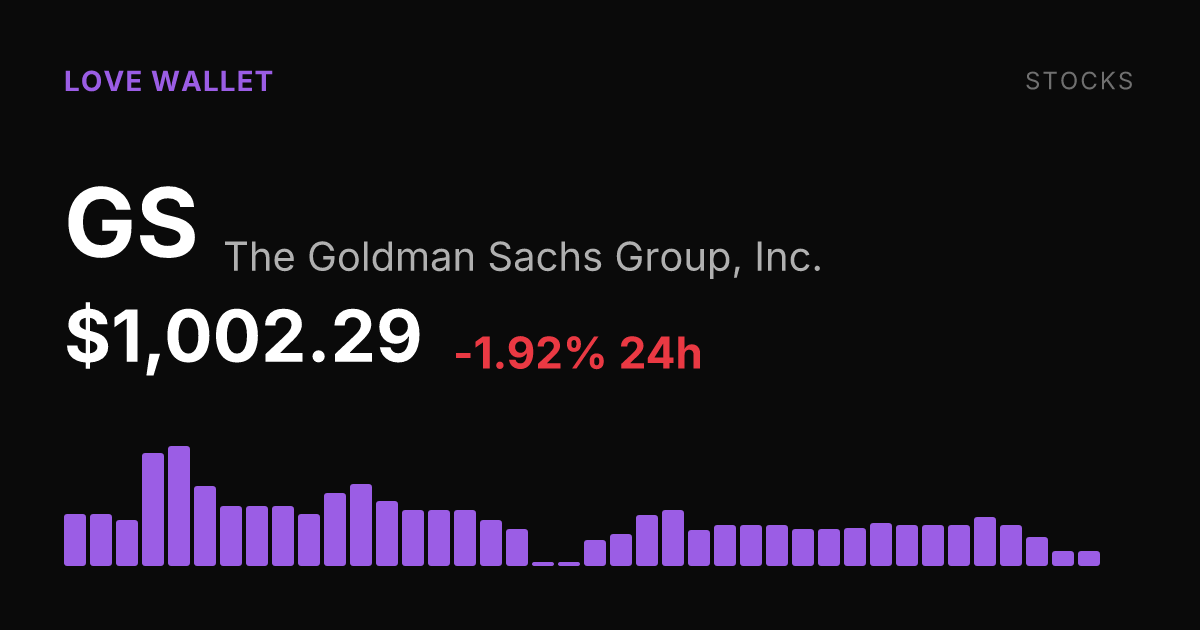Click the LOVE WALLET brand label
The height and width of the screenshot is (630, 1200).
(x=168, y=81)
